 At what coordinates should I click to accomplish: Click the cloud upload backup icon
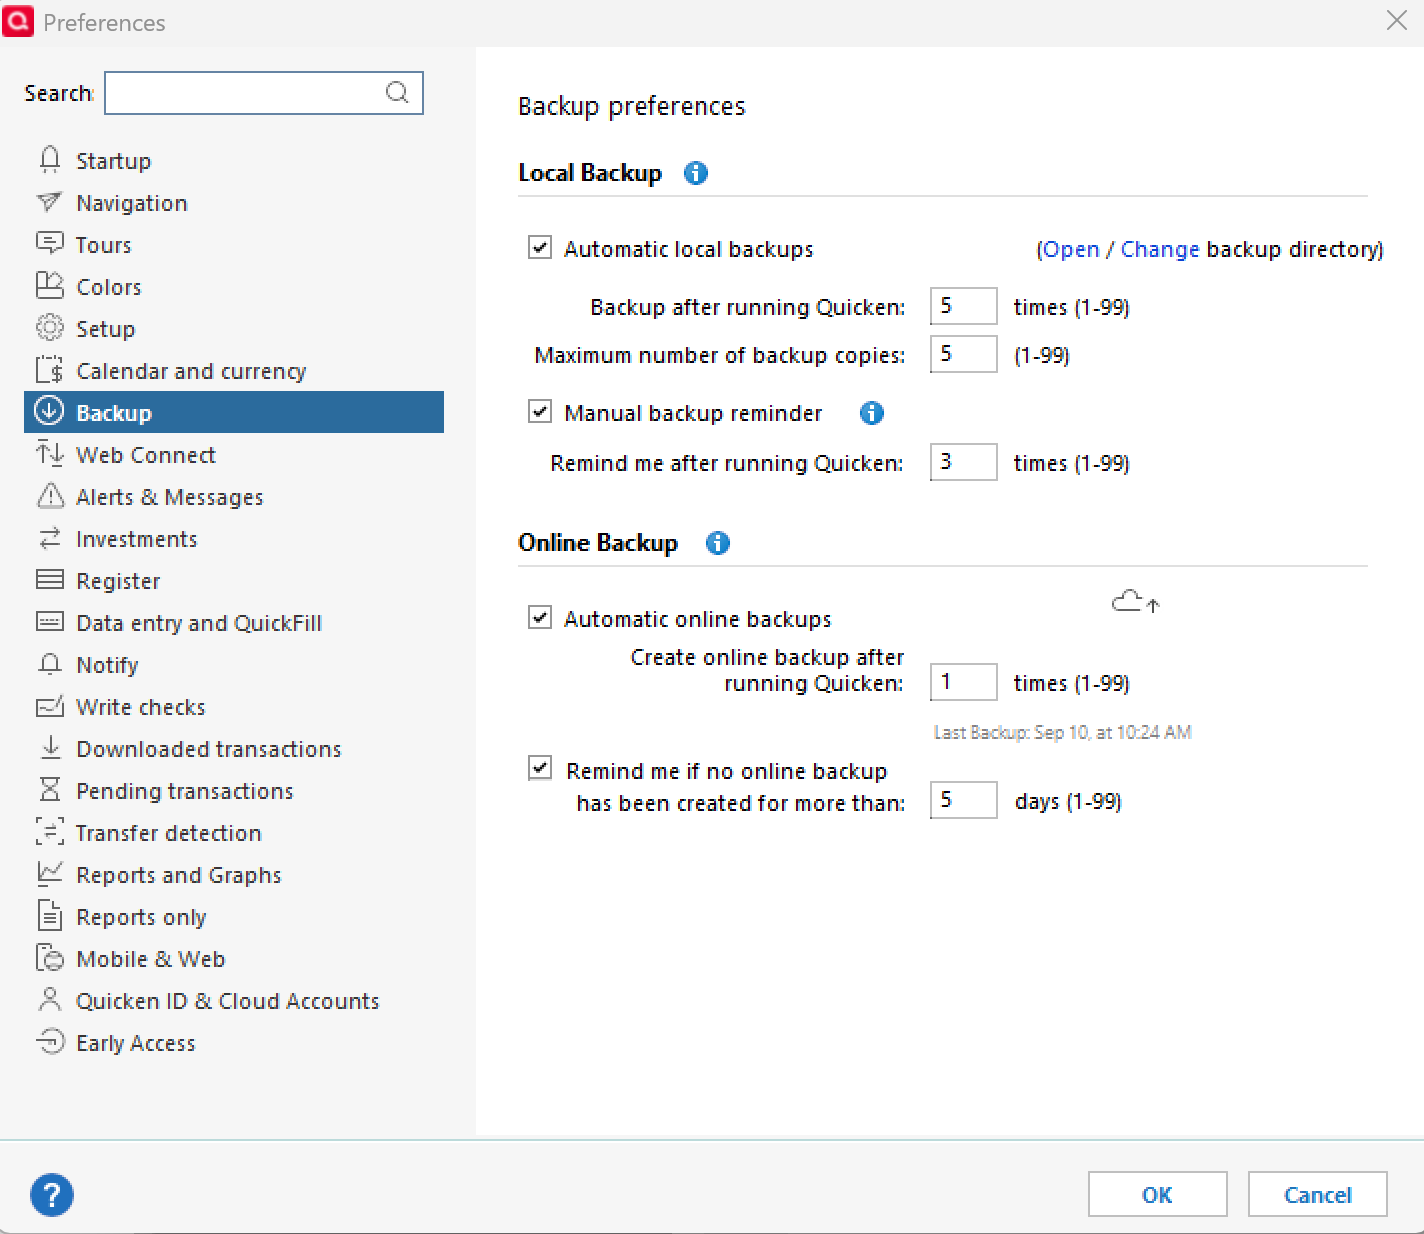click(1136, 601)
